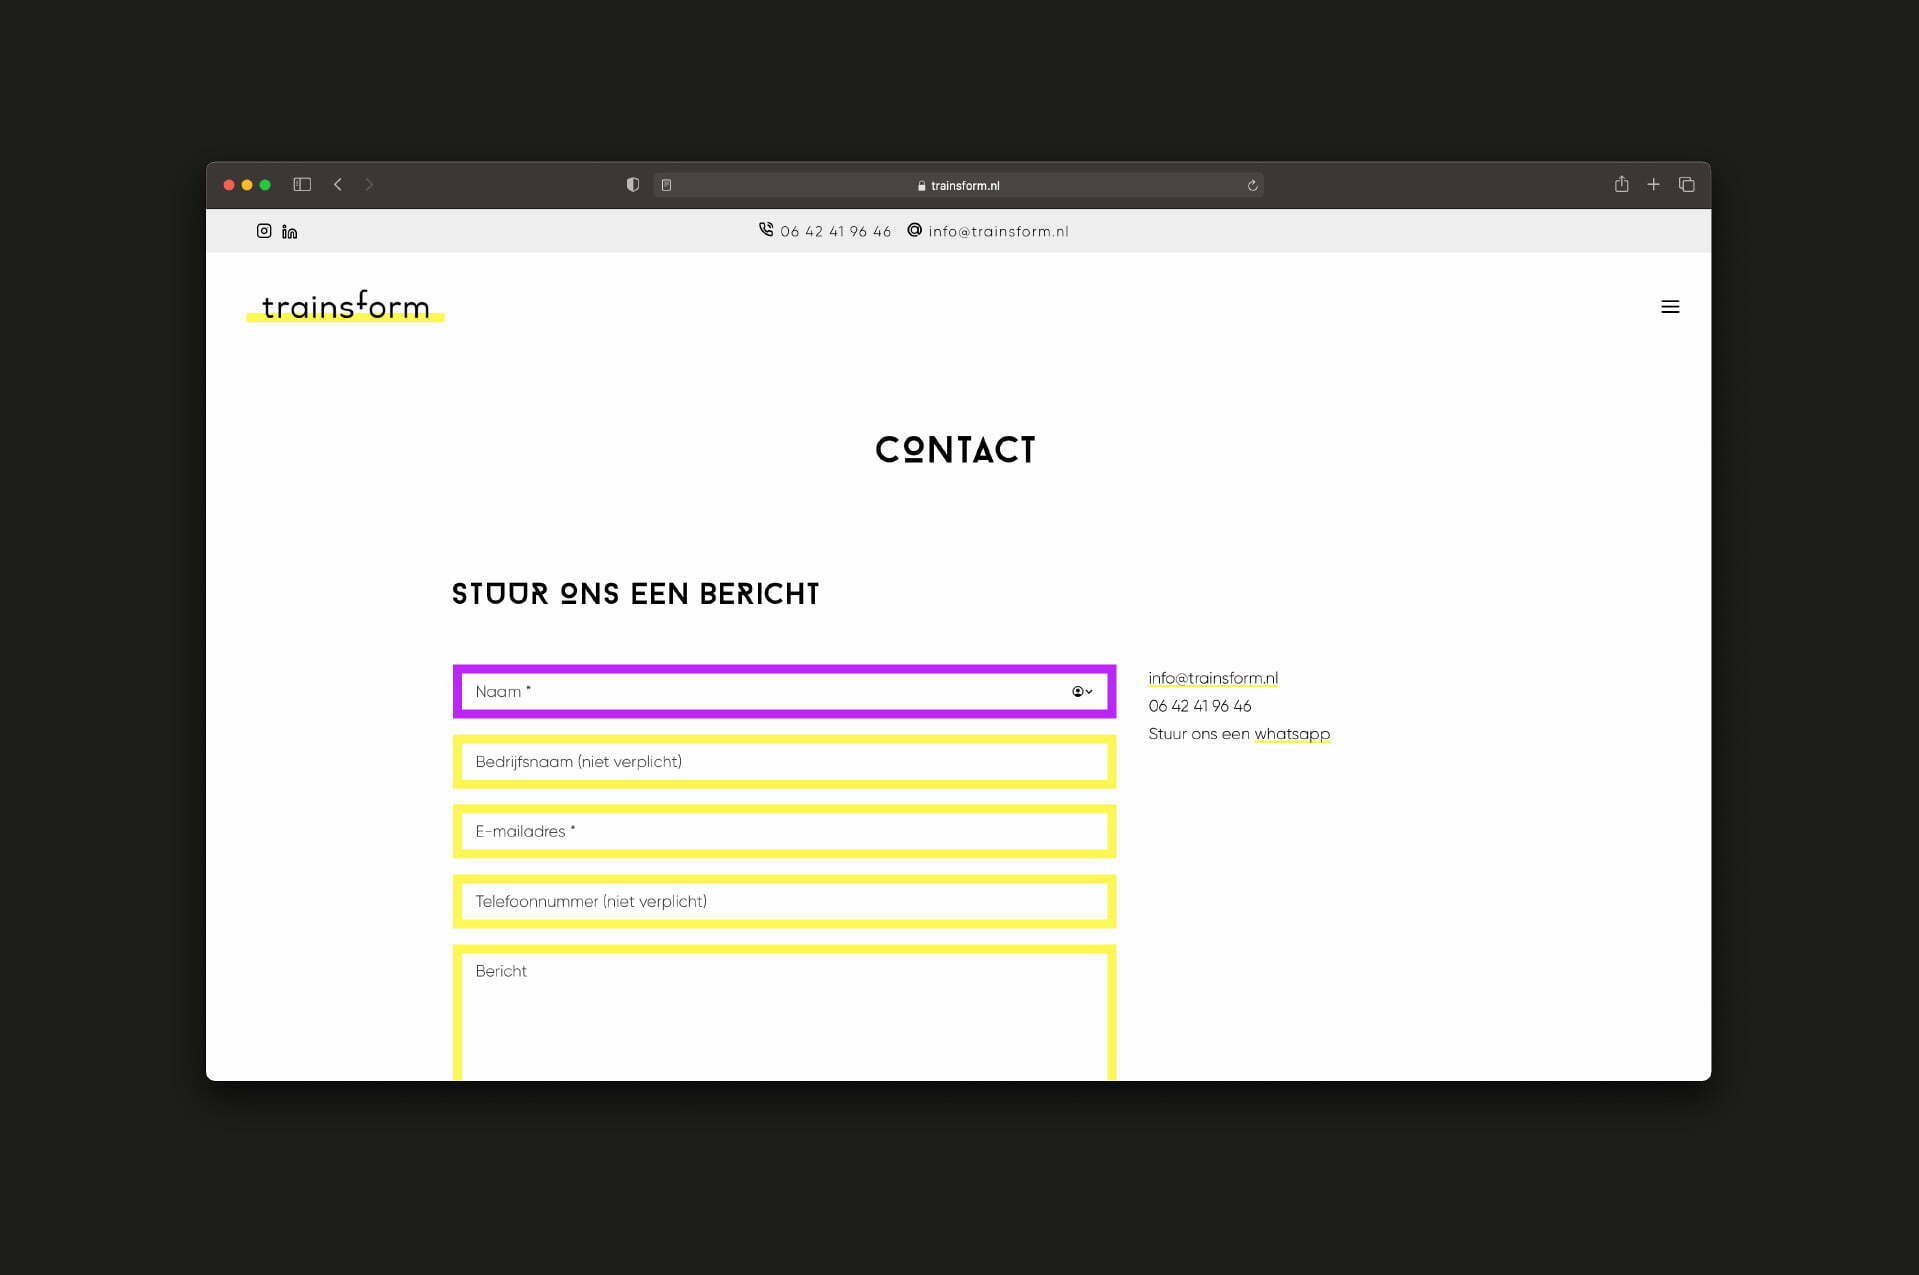Image resolution: width=1919 pixels, height=1275 pixels.
Task: Click the trainsform logo
Action: [346, 306]
